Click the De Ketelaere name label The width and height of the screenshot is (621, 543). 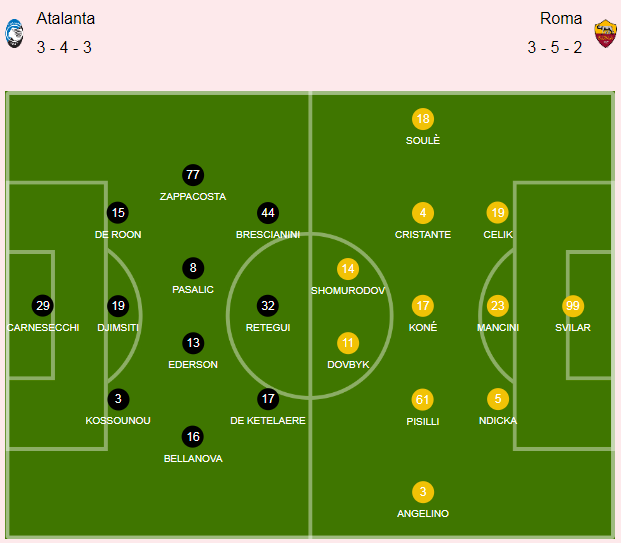[268, 421]
